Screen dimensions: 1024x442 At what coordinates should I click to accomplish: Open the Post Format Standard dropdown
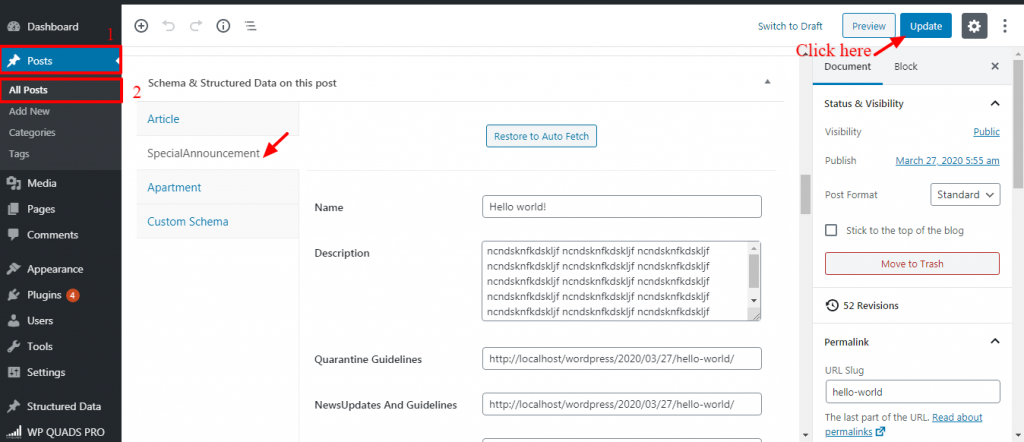point(965,195)
